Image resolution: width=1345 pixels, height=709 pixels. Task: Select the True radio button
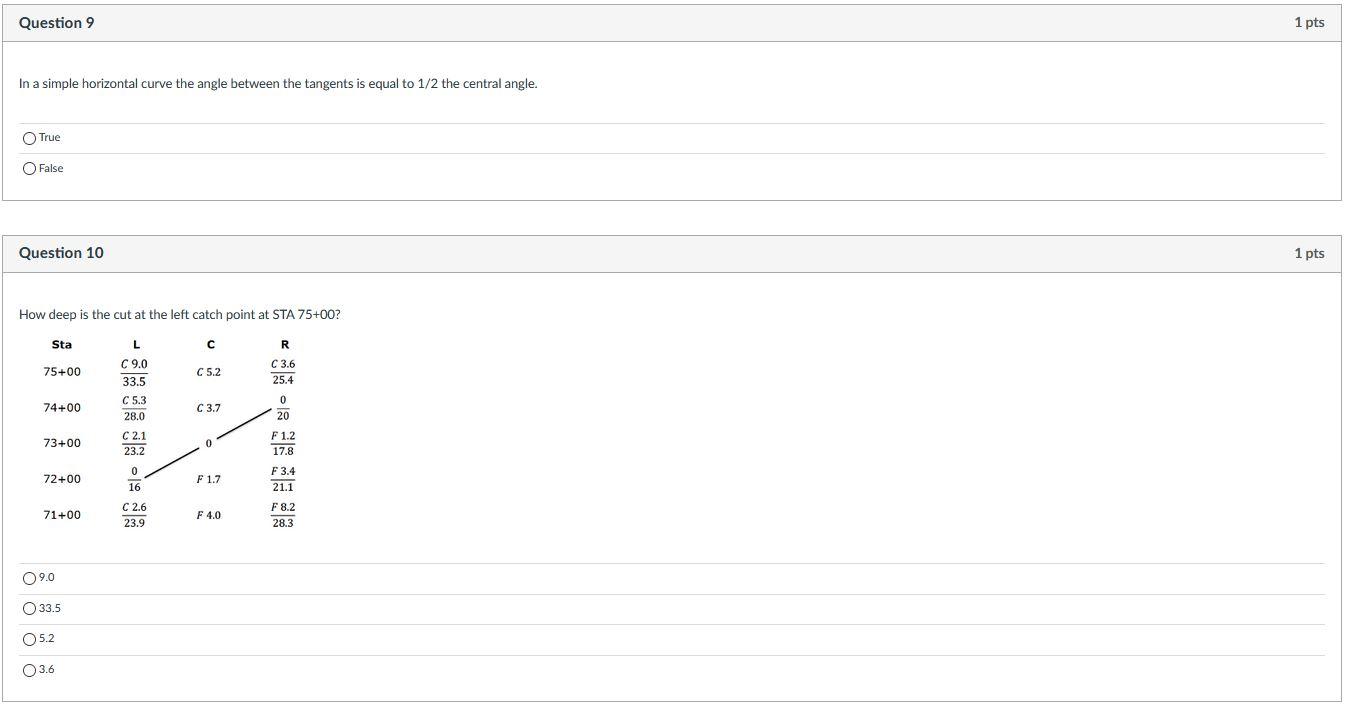pos(29,138)
